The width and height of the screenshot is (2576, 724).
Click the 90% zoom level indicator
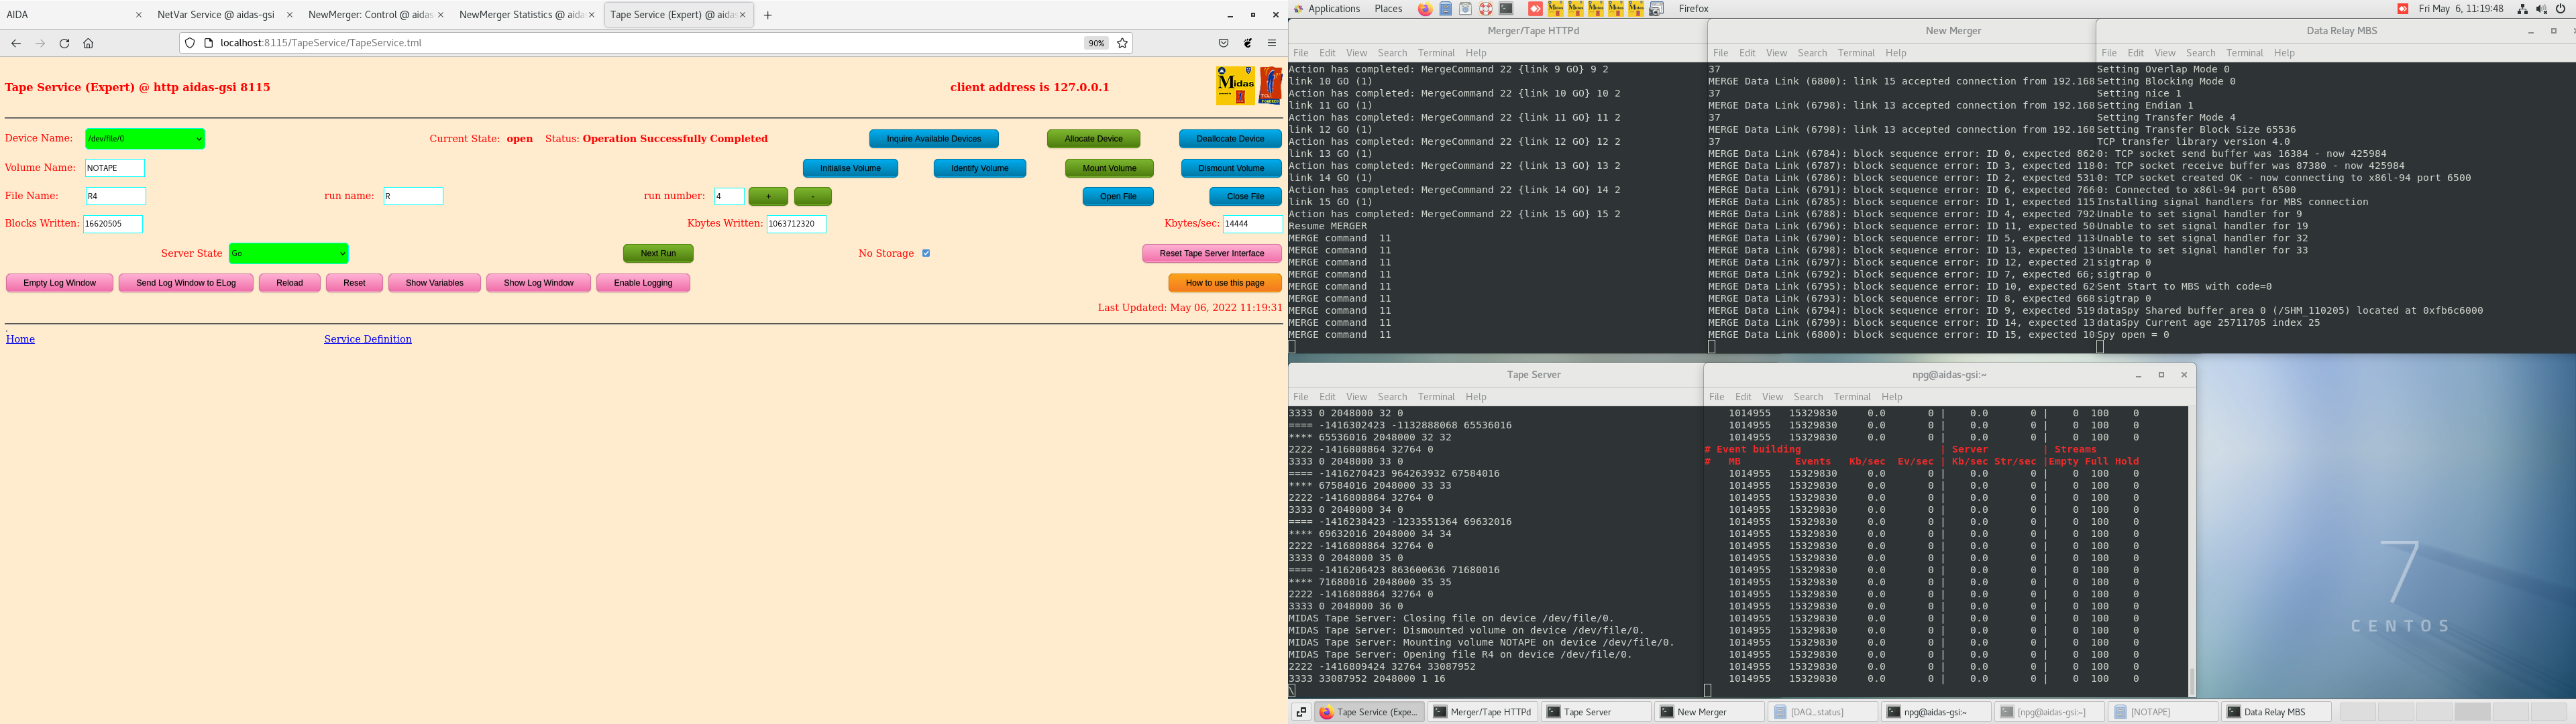tap(1096, 43)
